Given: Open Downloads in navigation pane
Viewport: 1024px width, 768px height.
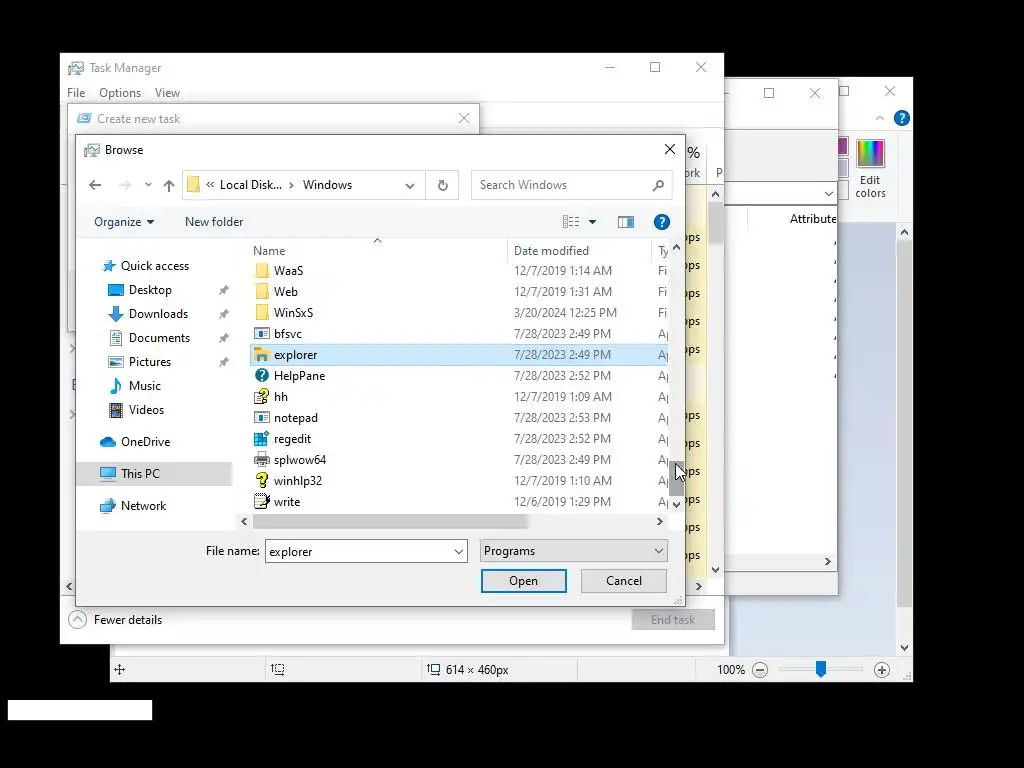Looking at the screenshot, I should pyautogui.click(x=158, y=314).
